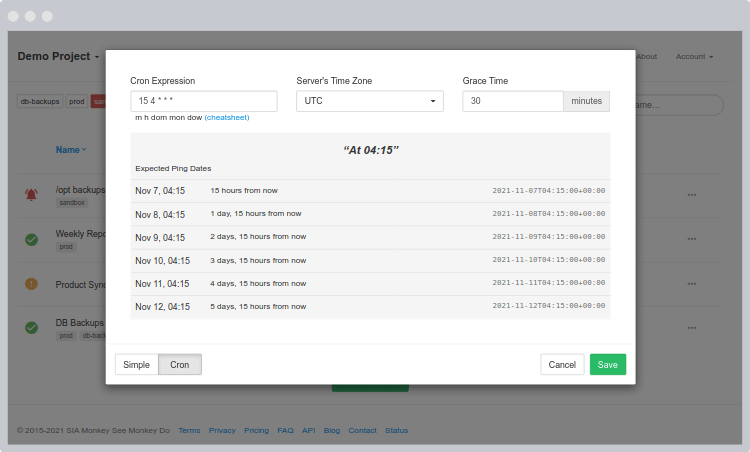The width and height of the screenshot is (750, 452).
Task: Click the green checkmark status for DB Backups
Action: pos(32,328)
